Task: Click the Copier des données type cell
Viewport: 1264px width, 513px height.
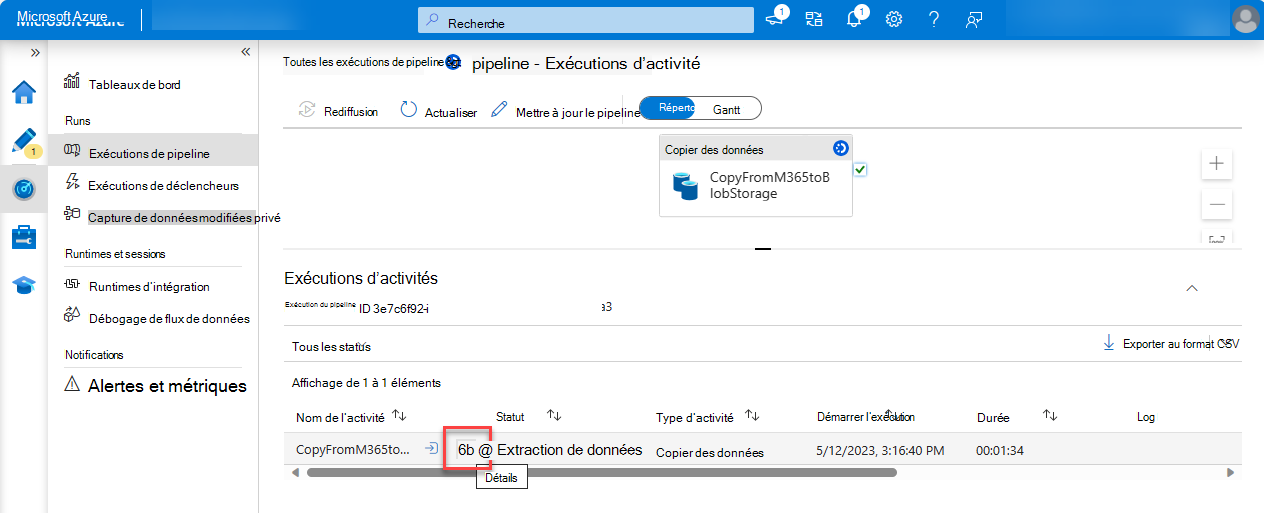Action: pos(710,452)
